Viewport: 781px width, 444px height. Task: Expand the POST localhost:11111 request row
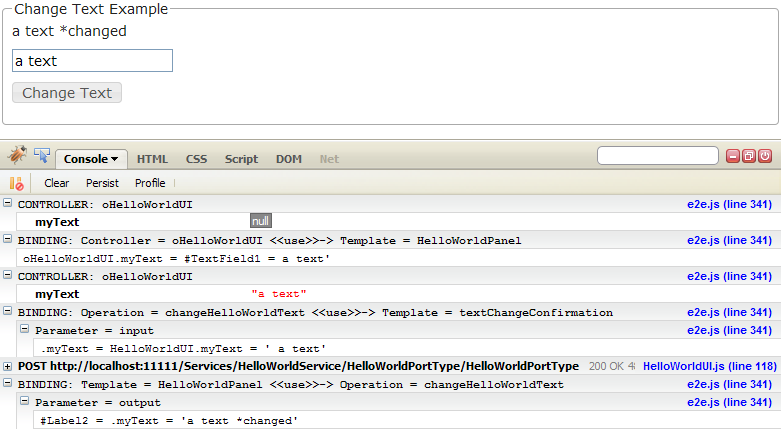[8, 366]
